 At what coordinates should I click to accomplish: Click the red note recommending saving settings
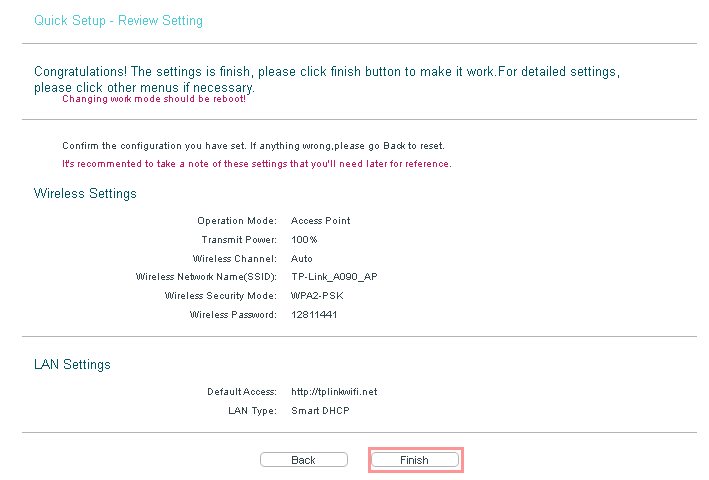pyautogui.click(x=256, y=163)
